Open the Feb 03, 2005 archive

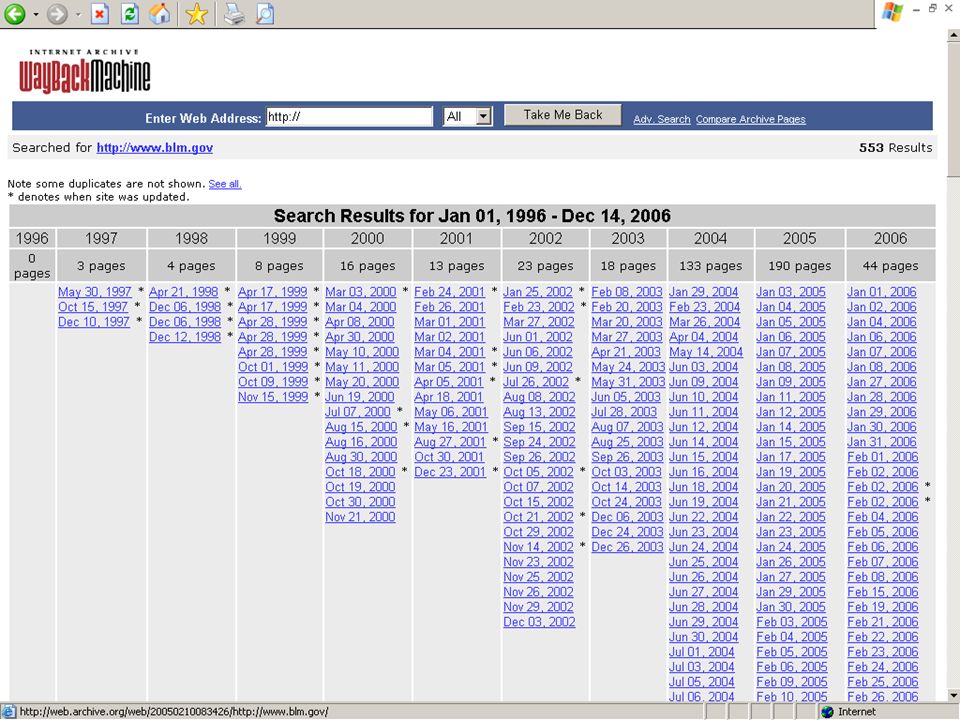(792, 622)
